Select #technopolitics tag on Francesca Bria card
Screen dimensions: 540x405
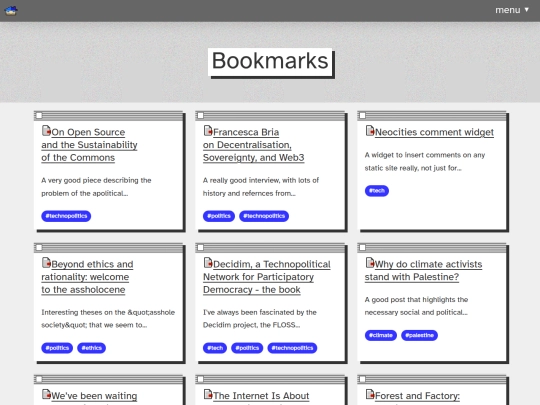[264, 216]
